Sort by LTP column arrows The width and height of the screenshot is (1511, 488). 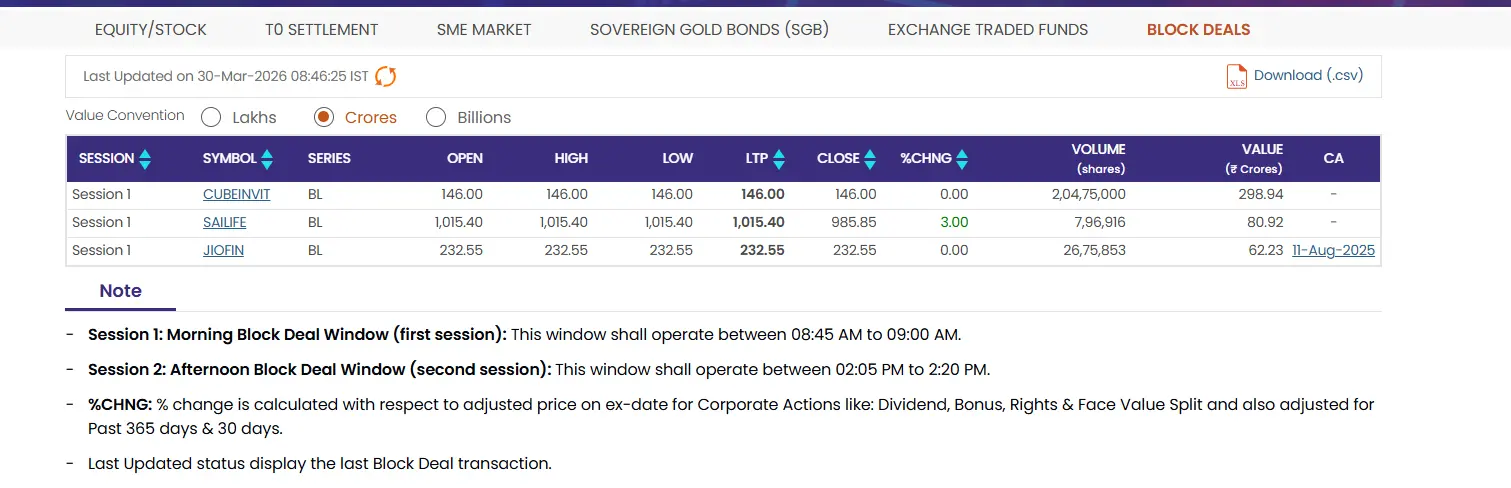pos(779,158)
